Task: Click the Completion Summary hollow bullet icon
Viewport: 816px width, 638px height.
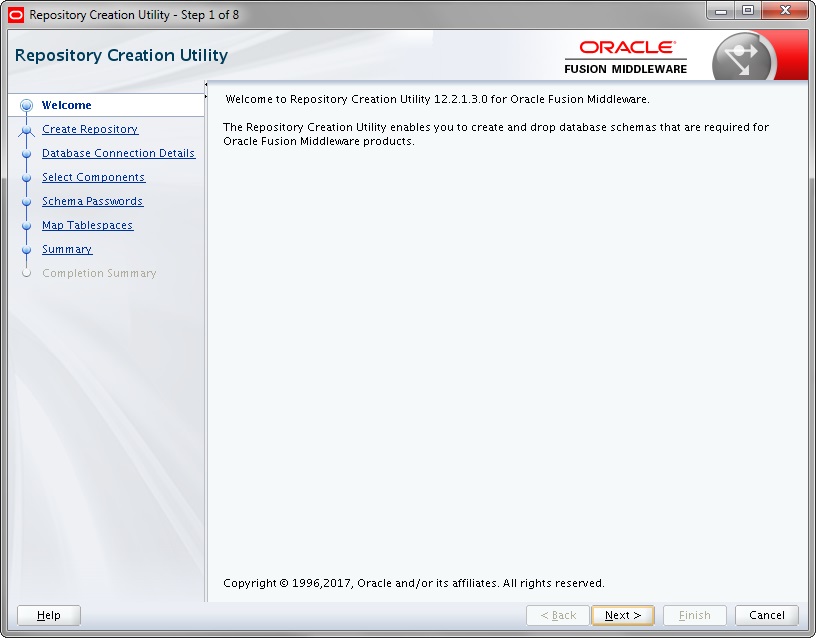Action: [27, 273]
